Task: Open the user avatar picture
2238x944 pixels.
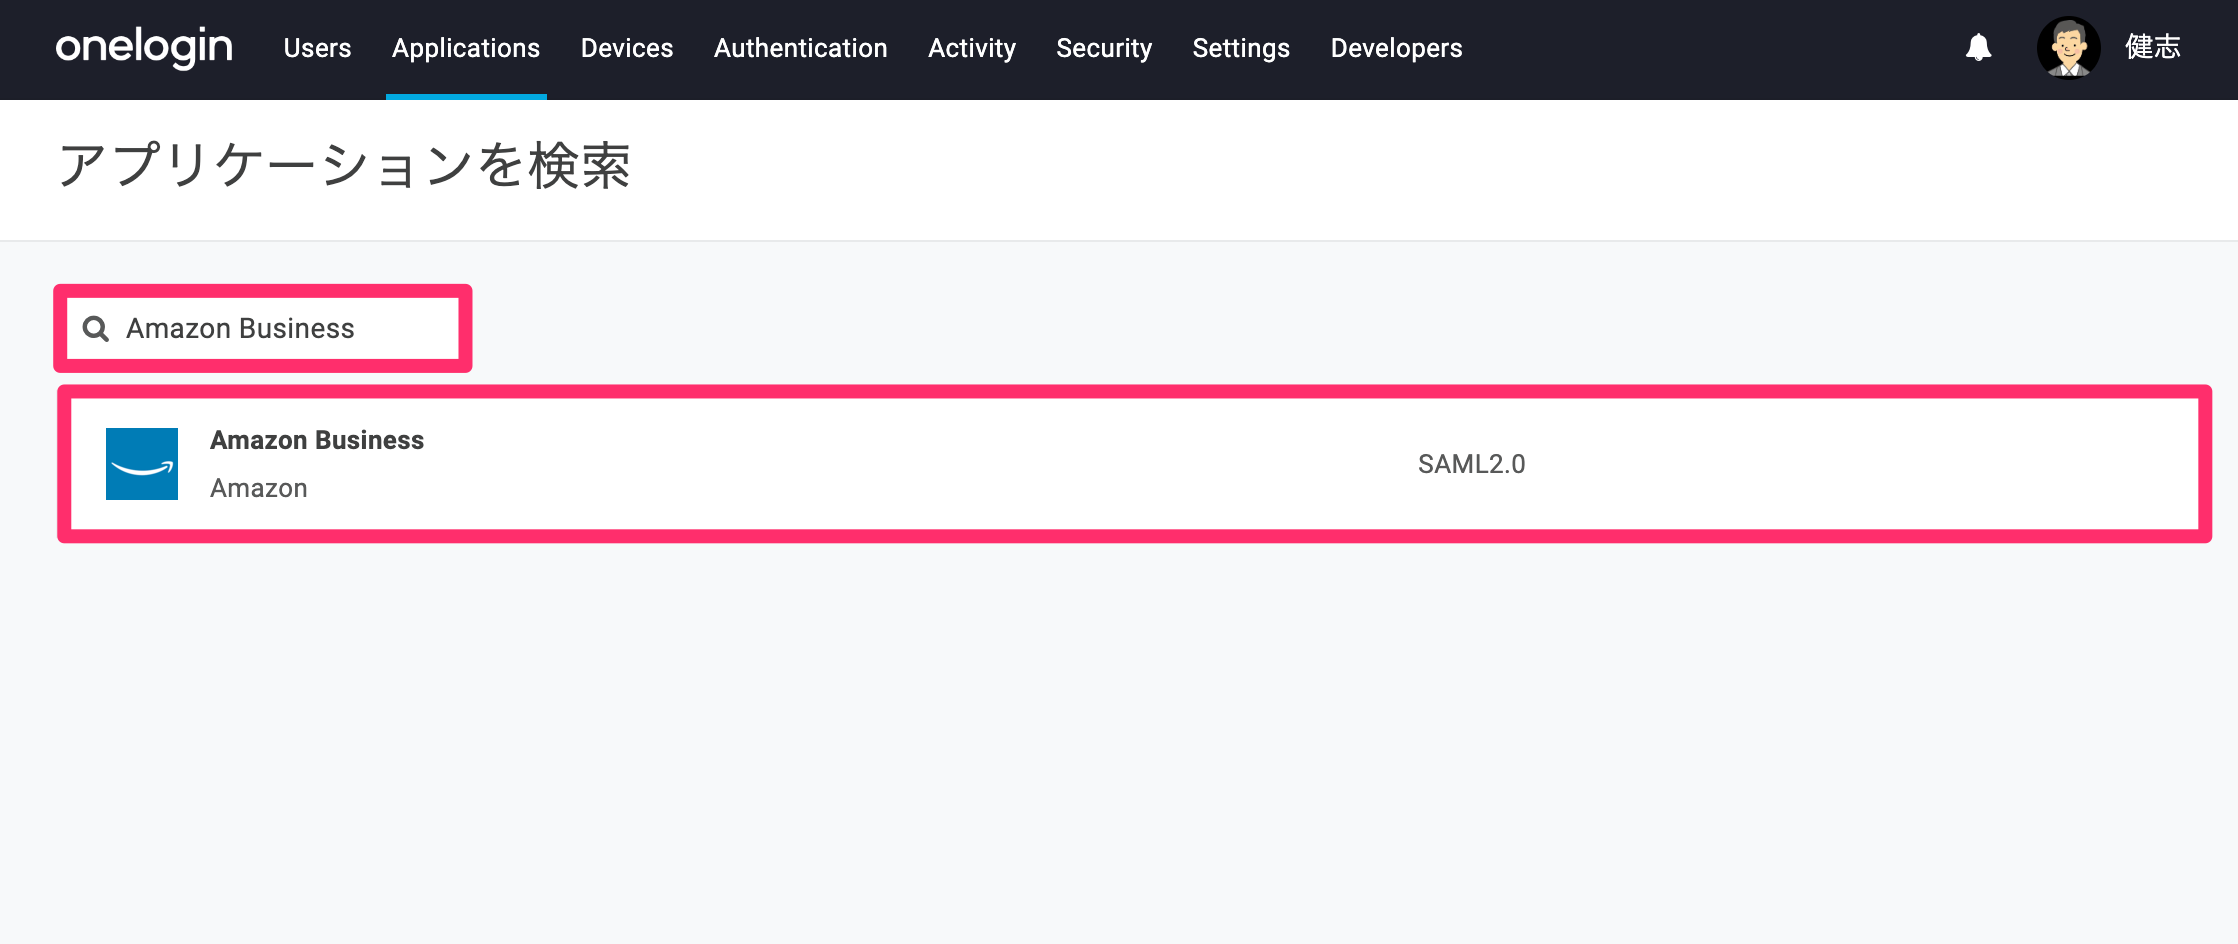Action: [2068, 47]
